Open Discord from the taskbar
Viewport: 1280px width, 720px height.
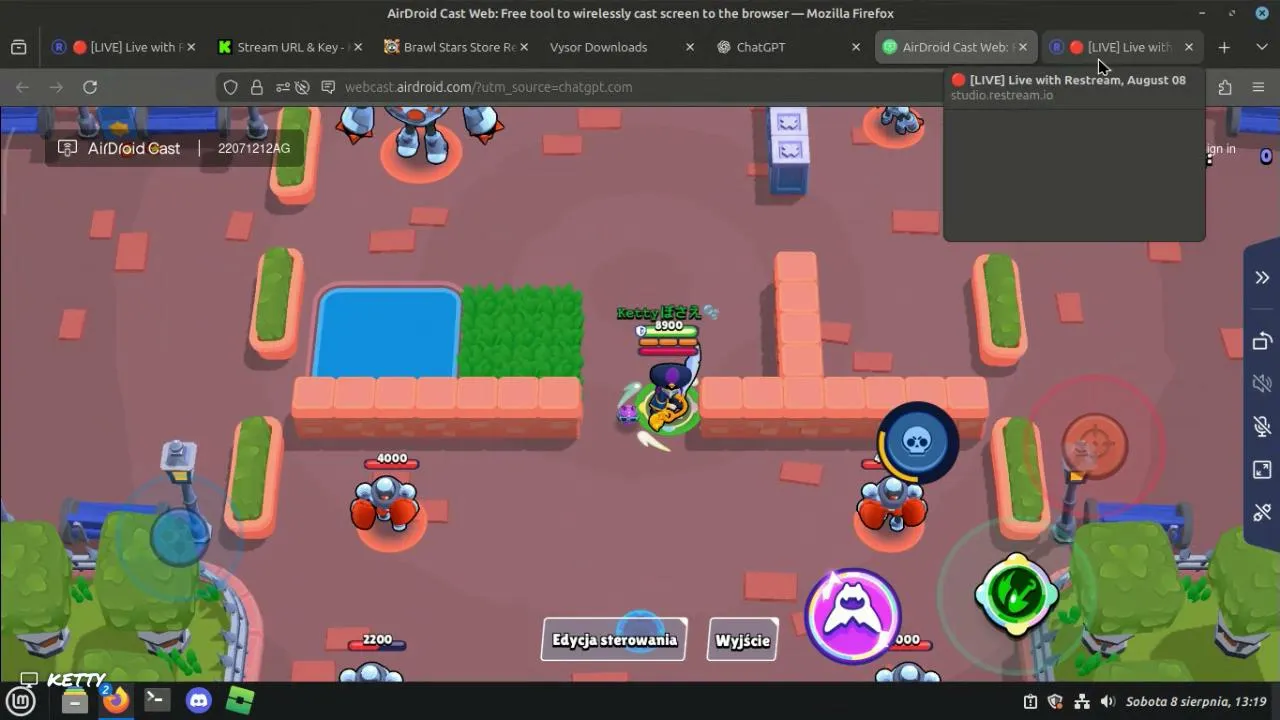tap(199, 701)
